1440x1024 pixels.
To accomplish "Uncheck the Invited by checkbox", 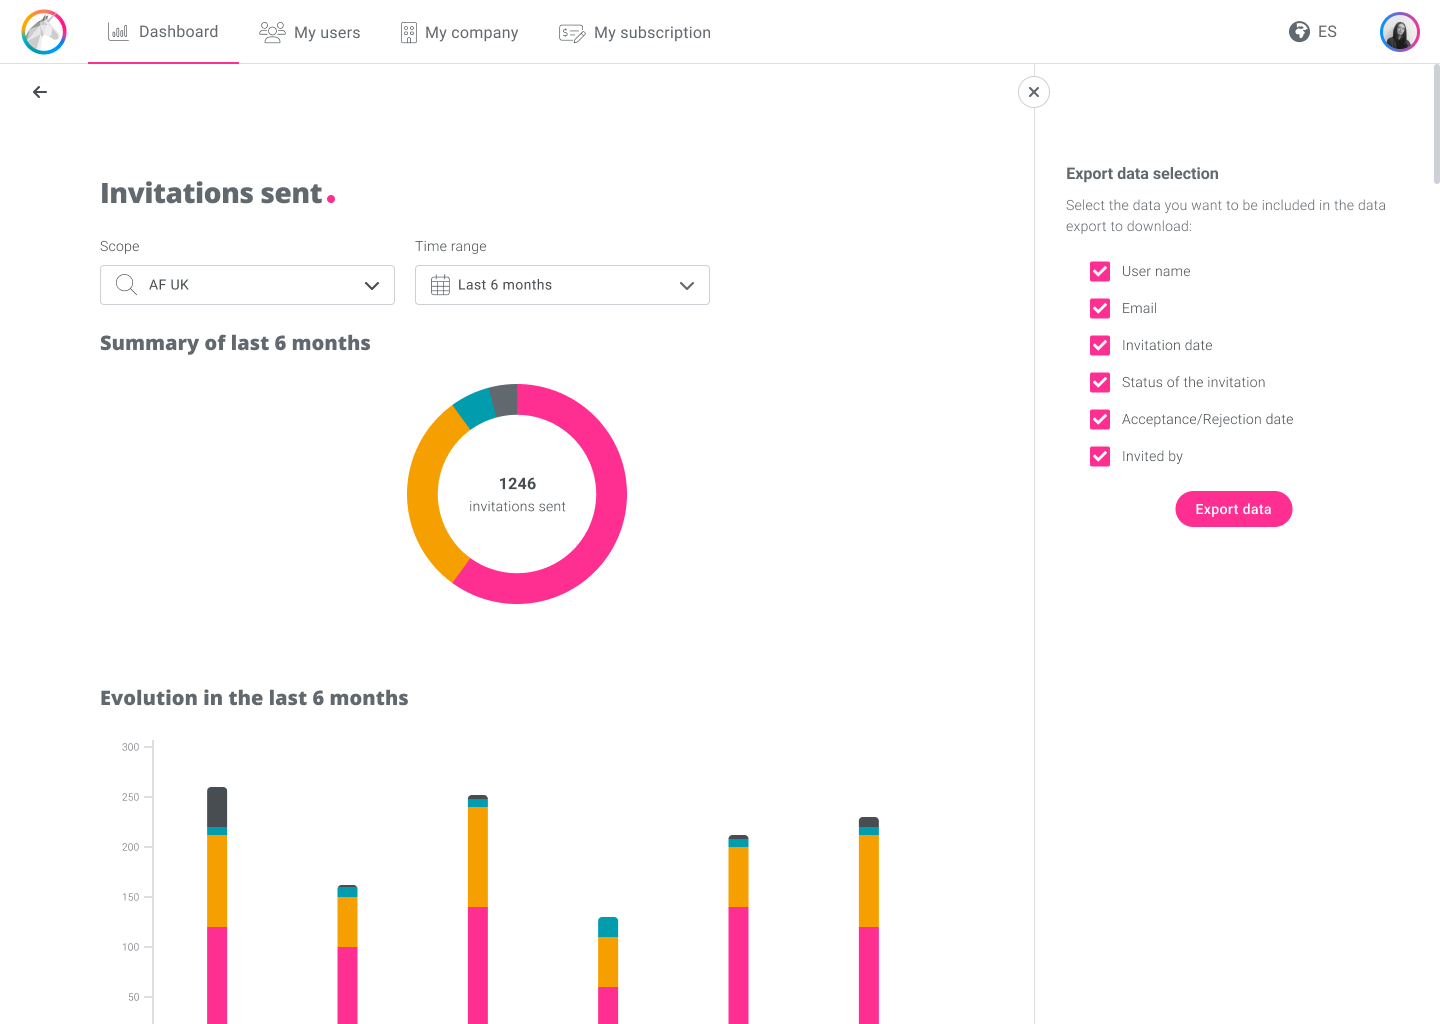I will click(x=1100, y=456).
